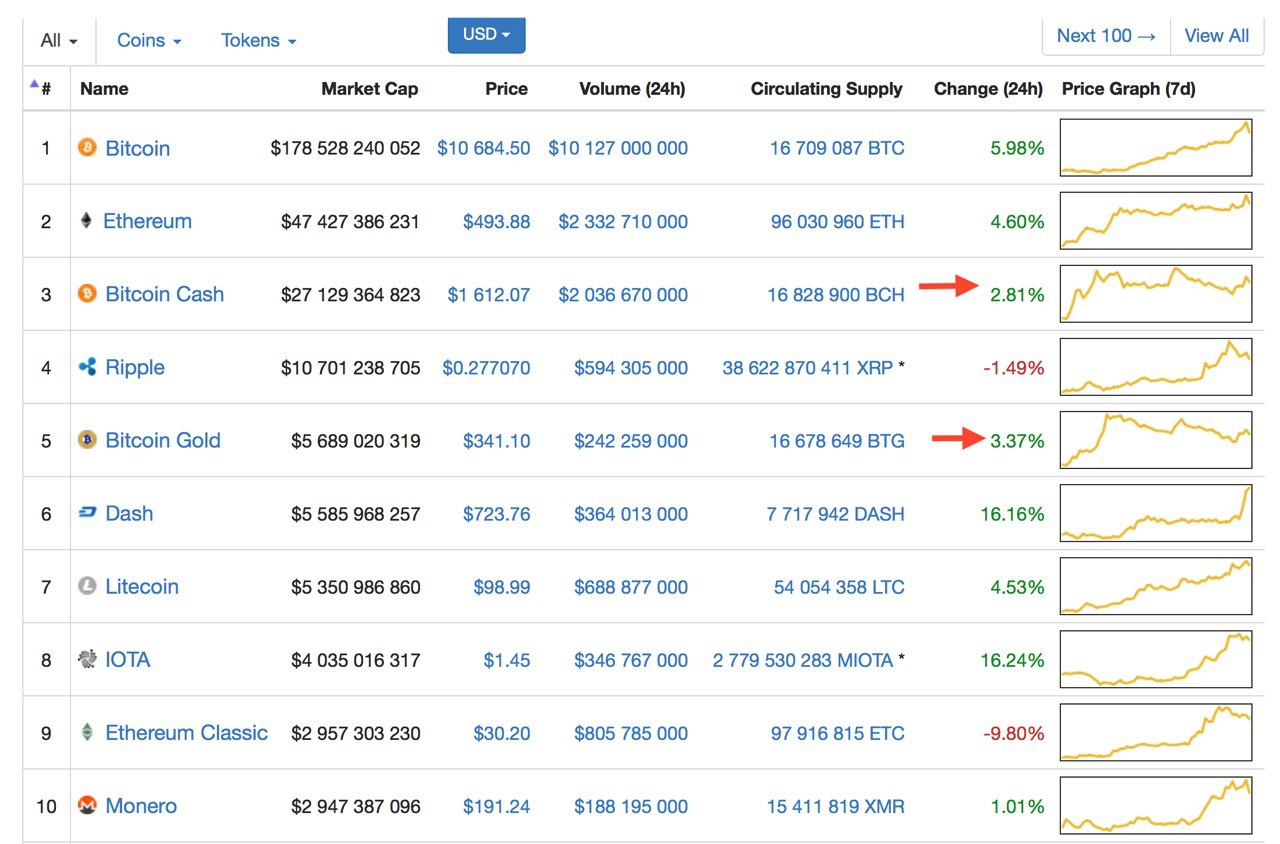1280x844 pixels.
Task: Click the Bitcoin coin logo icon
Action: [88, 148]
